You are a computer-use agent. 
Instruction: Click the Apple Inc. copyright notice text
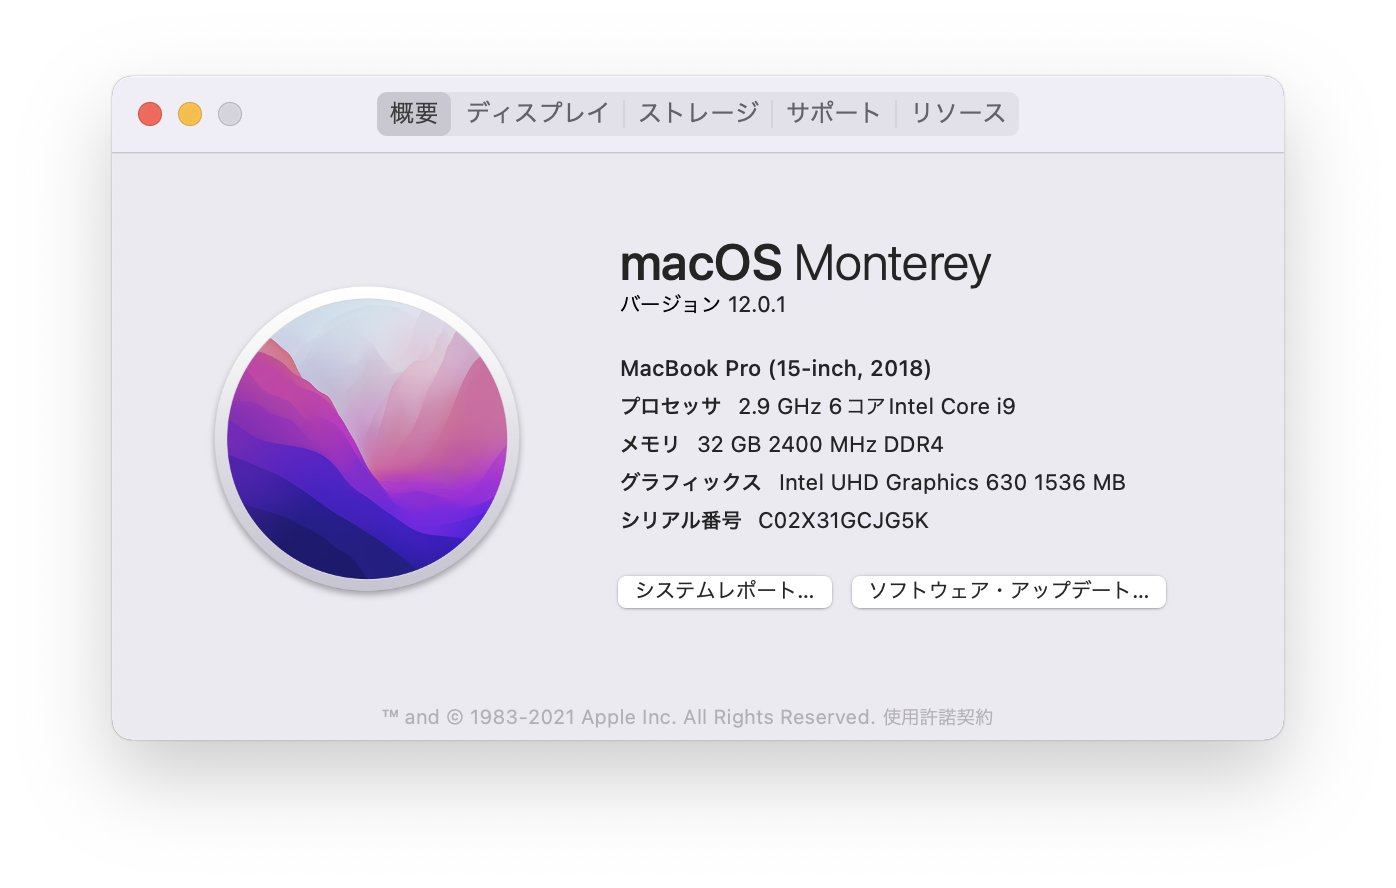click(629, 717)
